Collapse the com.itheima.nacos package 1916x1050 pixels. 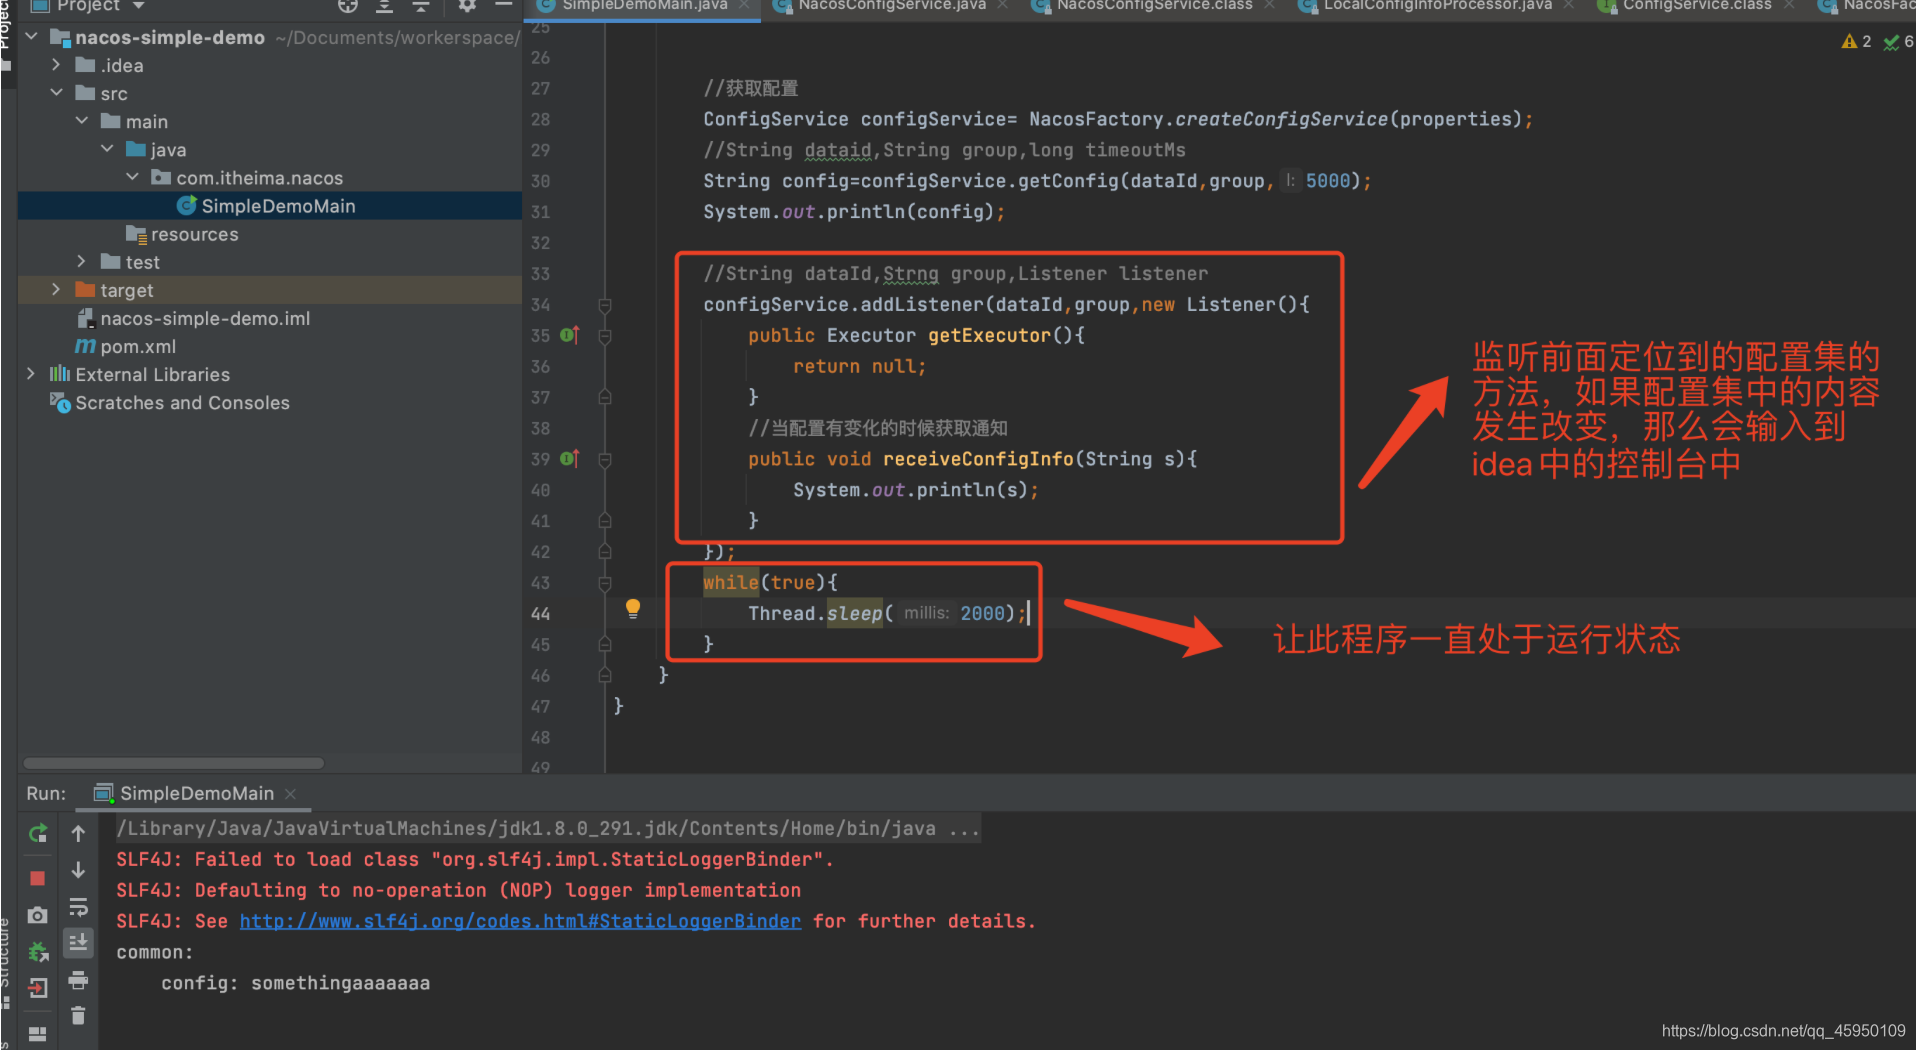132,177
